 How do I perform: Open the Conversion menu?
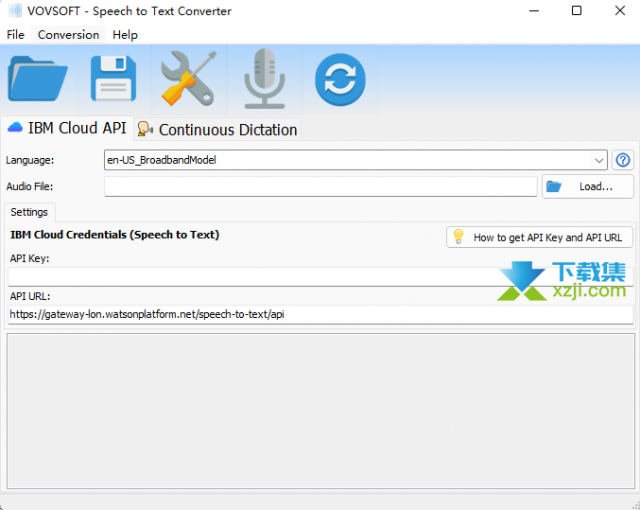point(68,35)
